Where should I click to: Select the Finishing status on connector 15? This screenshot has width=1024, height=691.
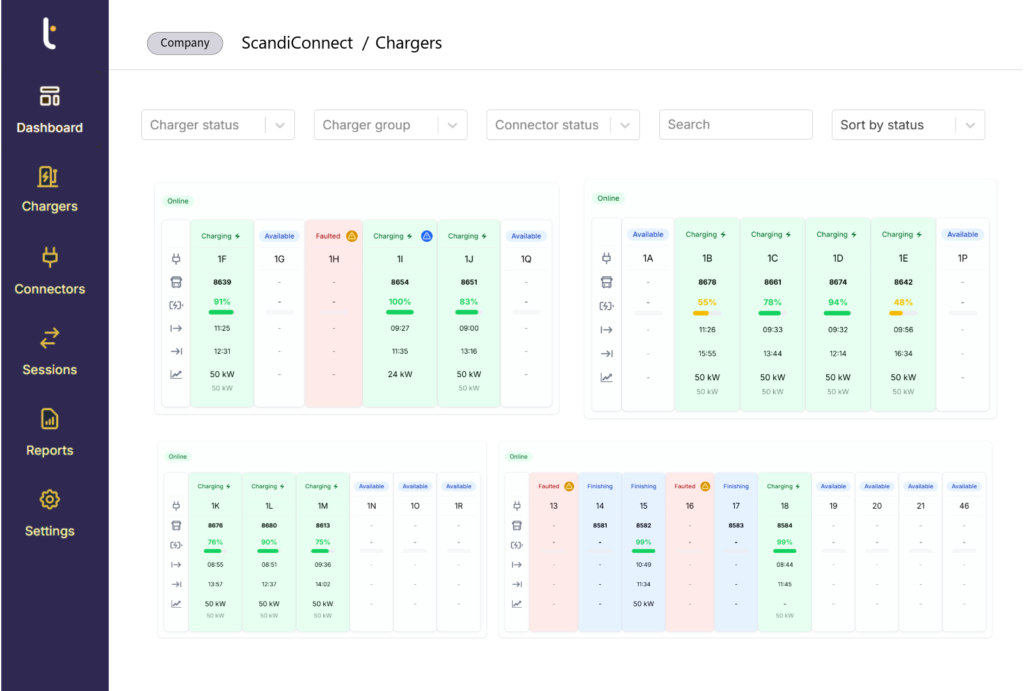point(643,487)
